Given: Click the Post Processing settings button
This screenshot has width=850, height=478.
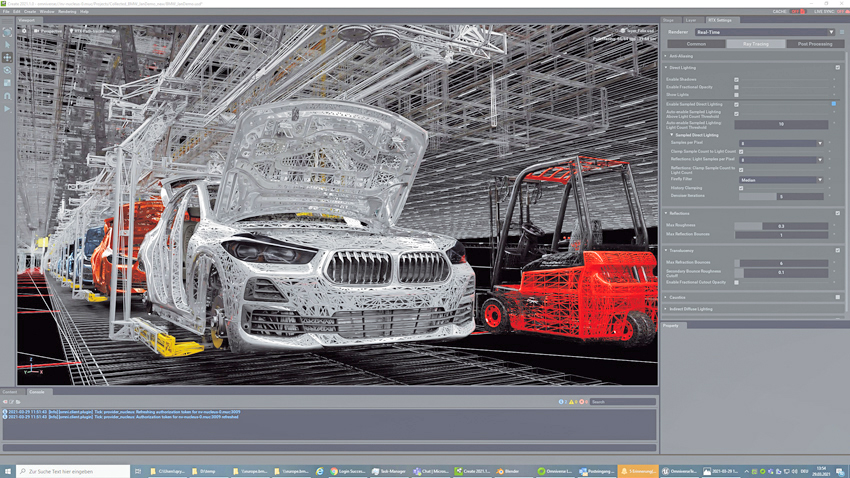Looking at the screenshot, I should 815,44.
